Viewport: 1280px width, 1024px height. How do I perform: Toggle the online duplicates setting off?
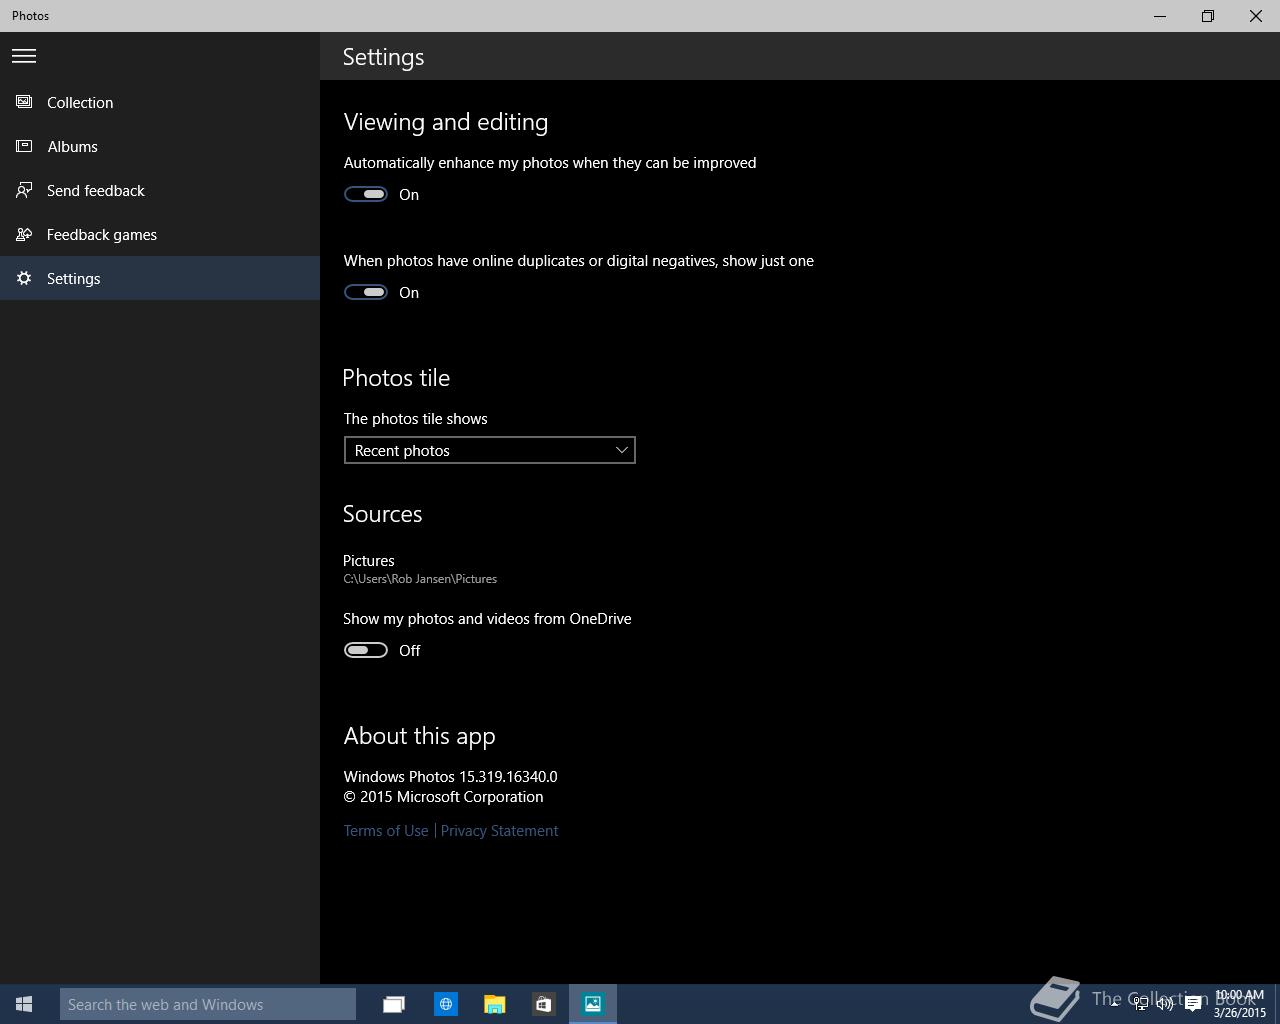(x=366, y=292)
